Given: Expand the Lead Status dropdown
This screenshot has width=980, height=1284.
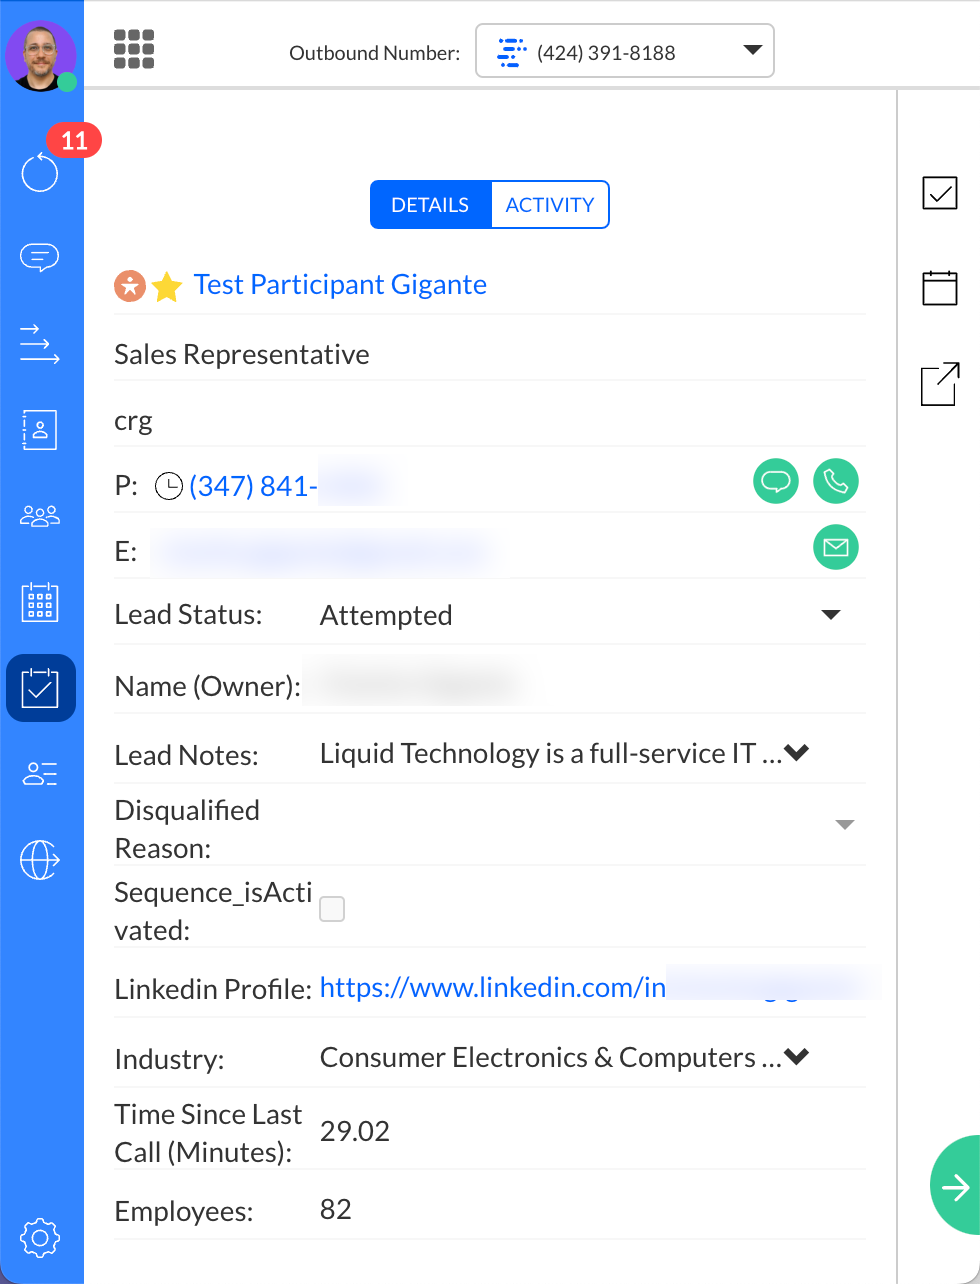Looking at the screenshot, I should point(830,615).
